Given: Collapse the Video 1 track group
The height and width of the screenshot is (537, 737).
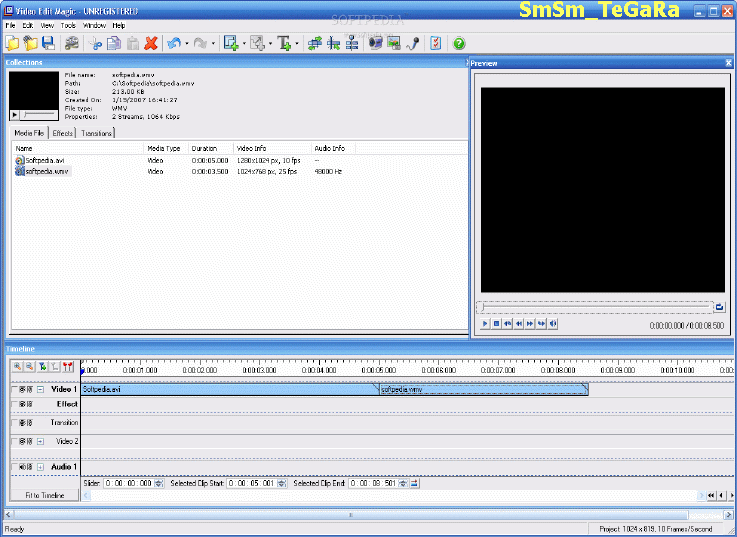Looking at the screenshot, I should [40, 389].
